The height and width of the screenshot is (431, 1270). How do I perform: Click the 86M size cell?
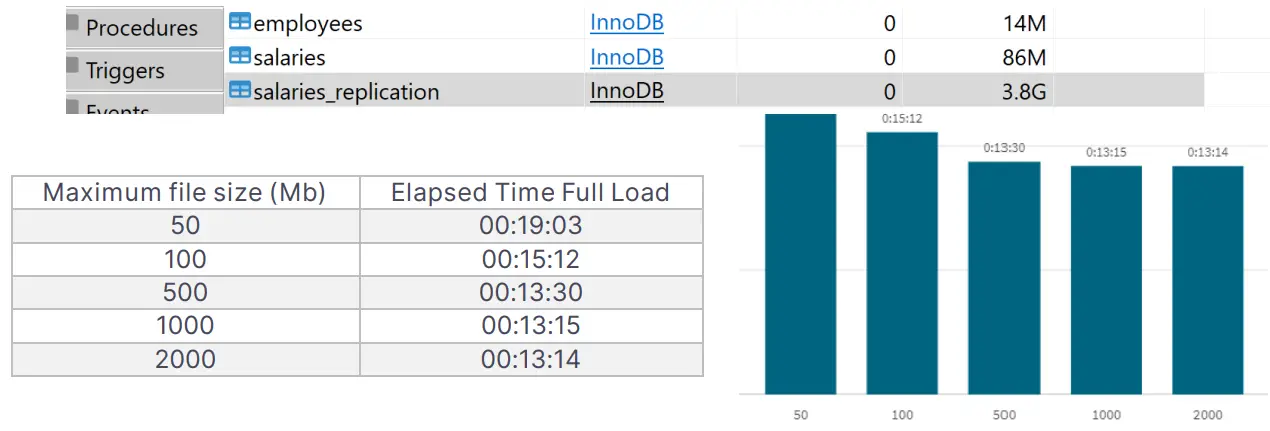[x=1024, y=57]
